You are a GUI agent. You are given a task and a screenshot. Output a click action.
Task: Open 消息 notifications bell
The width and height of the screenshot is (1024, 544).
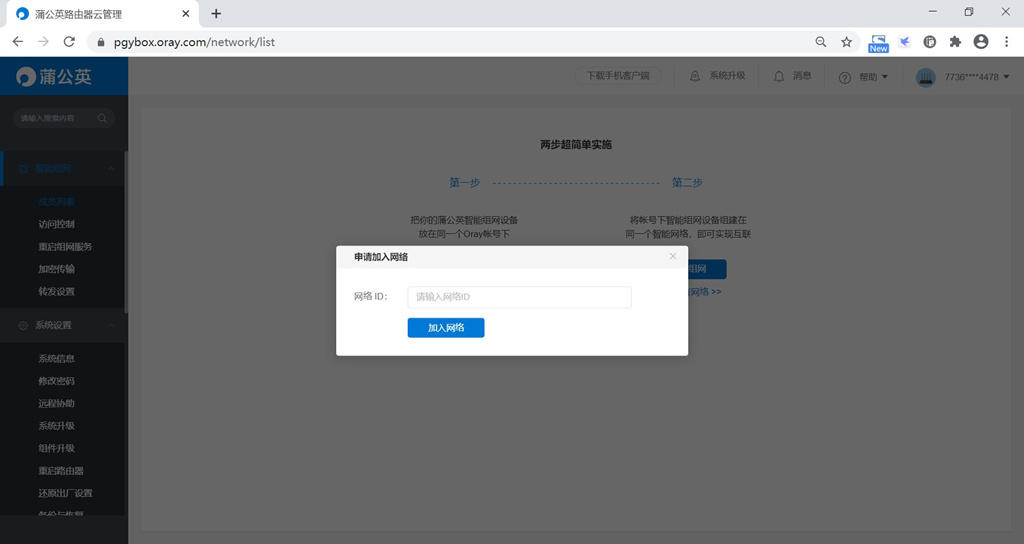(792, 76)
